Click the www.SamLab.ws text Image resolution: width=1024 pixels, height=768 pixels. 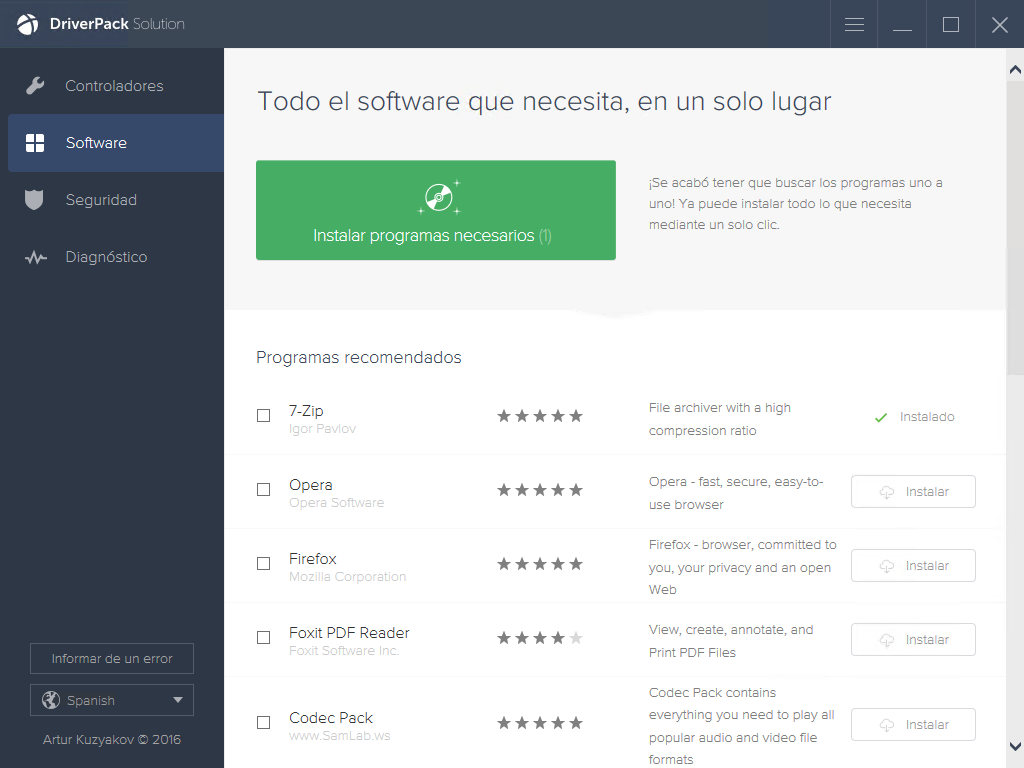(340, 736)
